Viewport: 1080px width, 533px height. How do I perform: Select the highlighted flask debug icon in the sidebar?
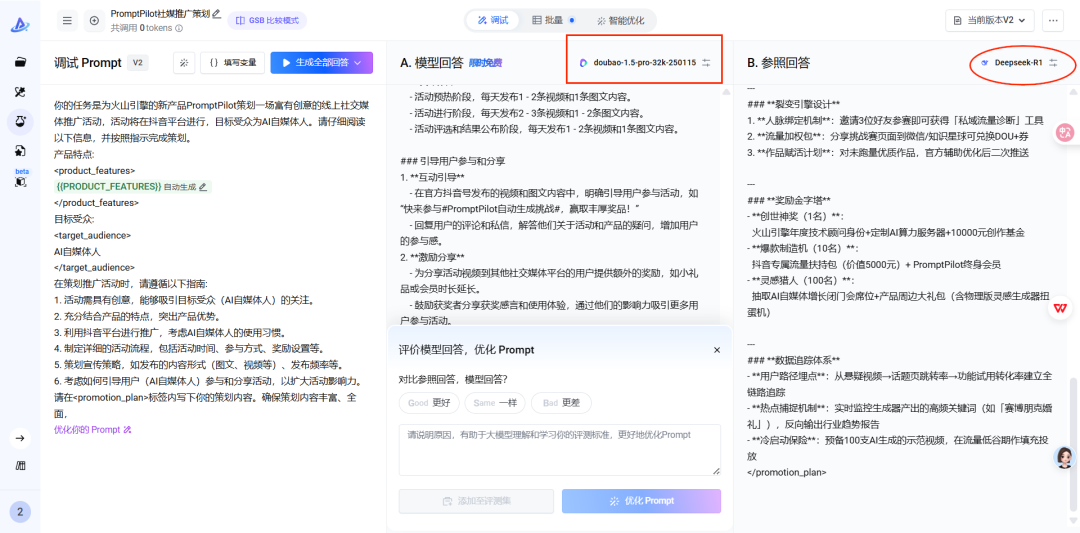click(20, 122)
